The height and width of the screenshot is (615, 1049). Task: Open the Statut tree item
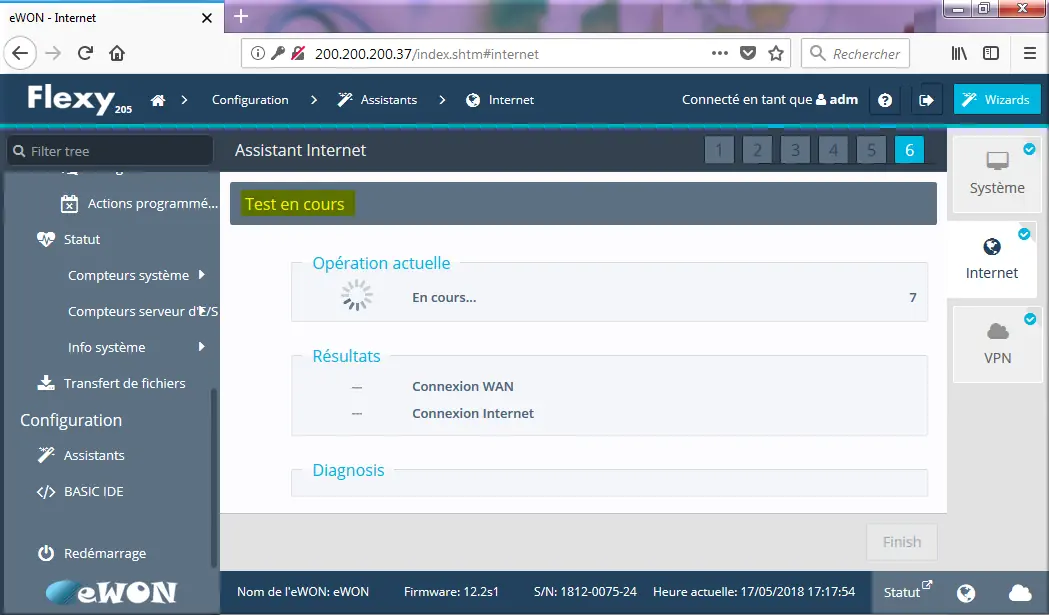pos(82,239)
